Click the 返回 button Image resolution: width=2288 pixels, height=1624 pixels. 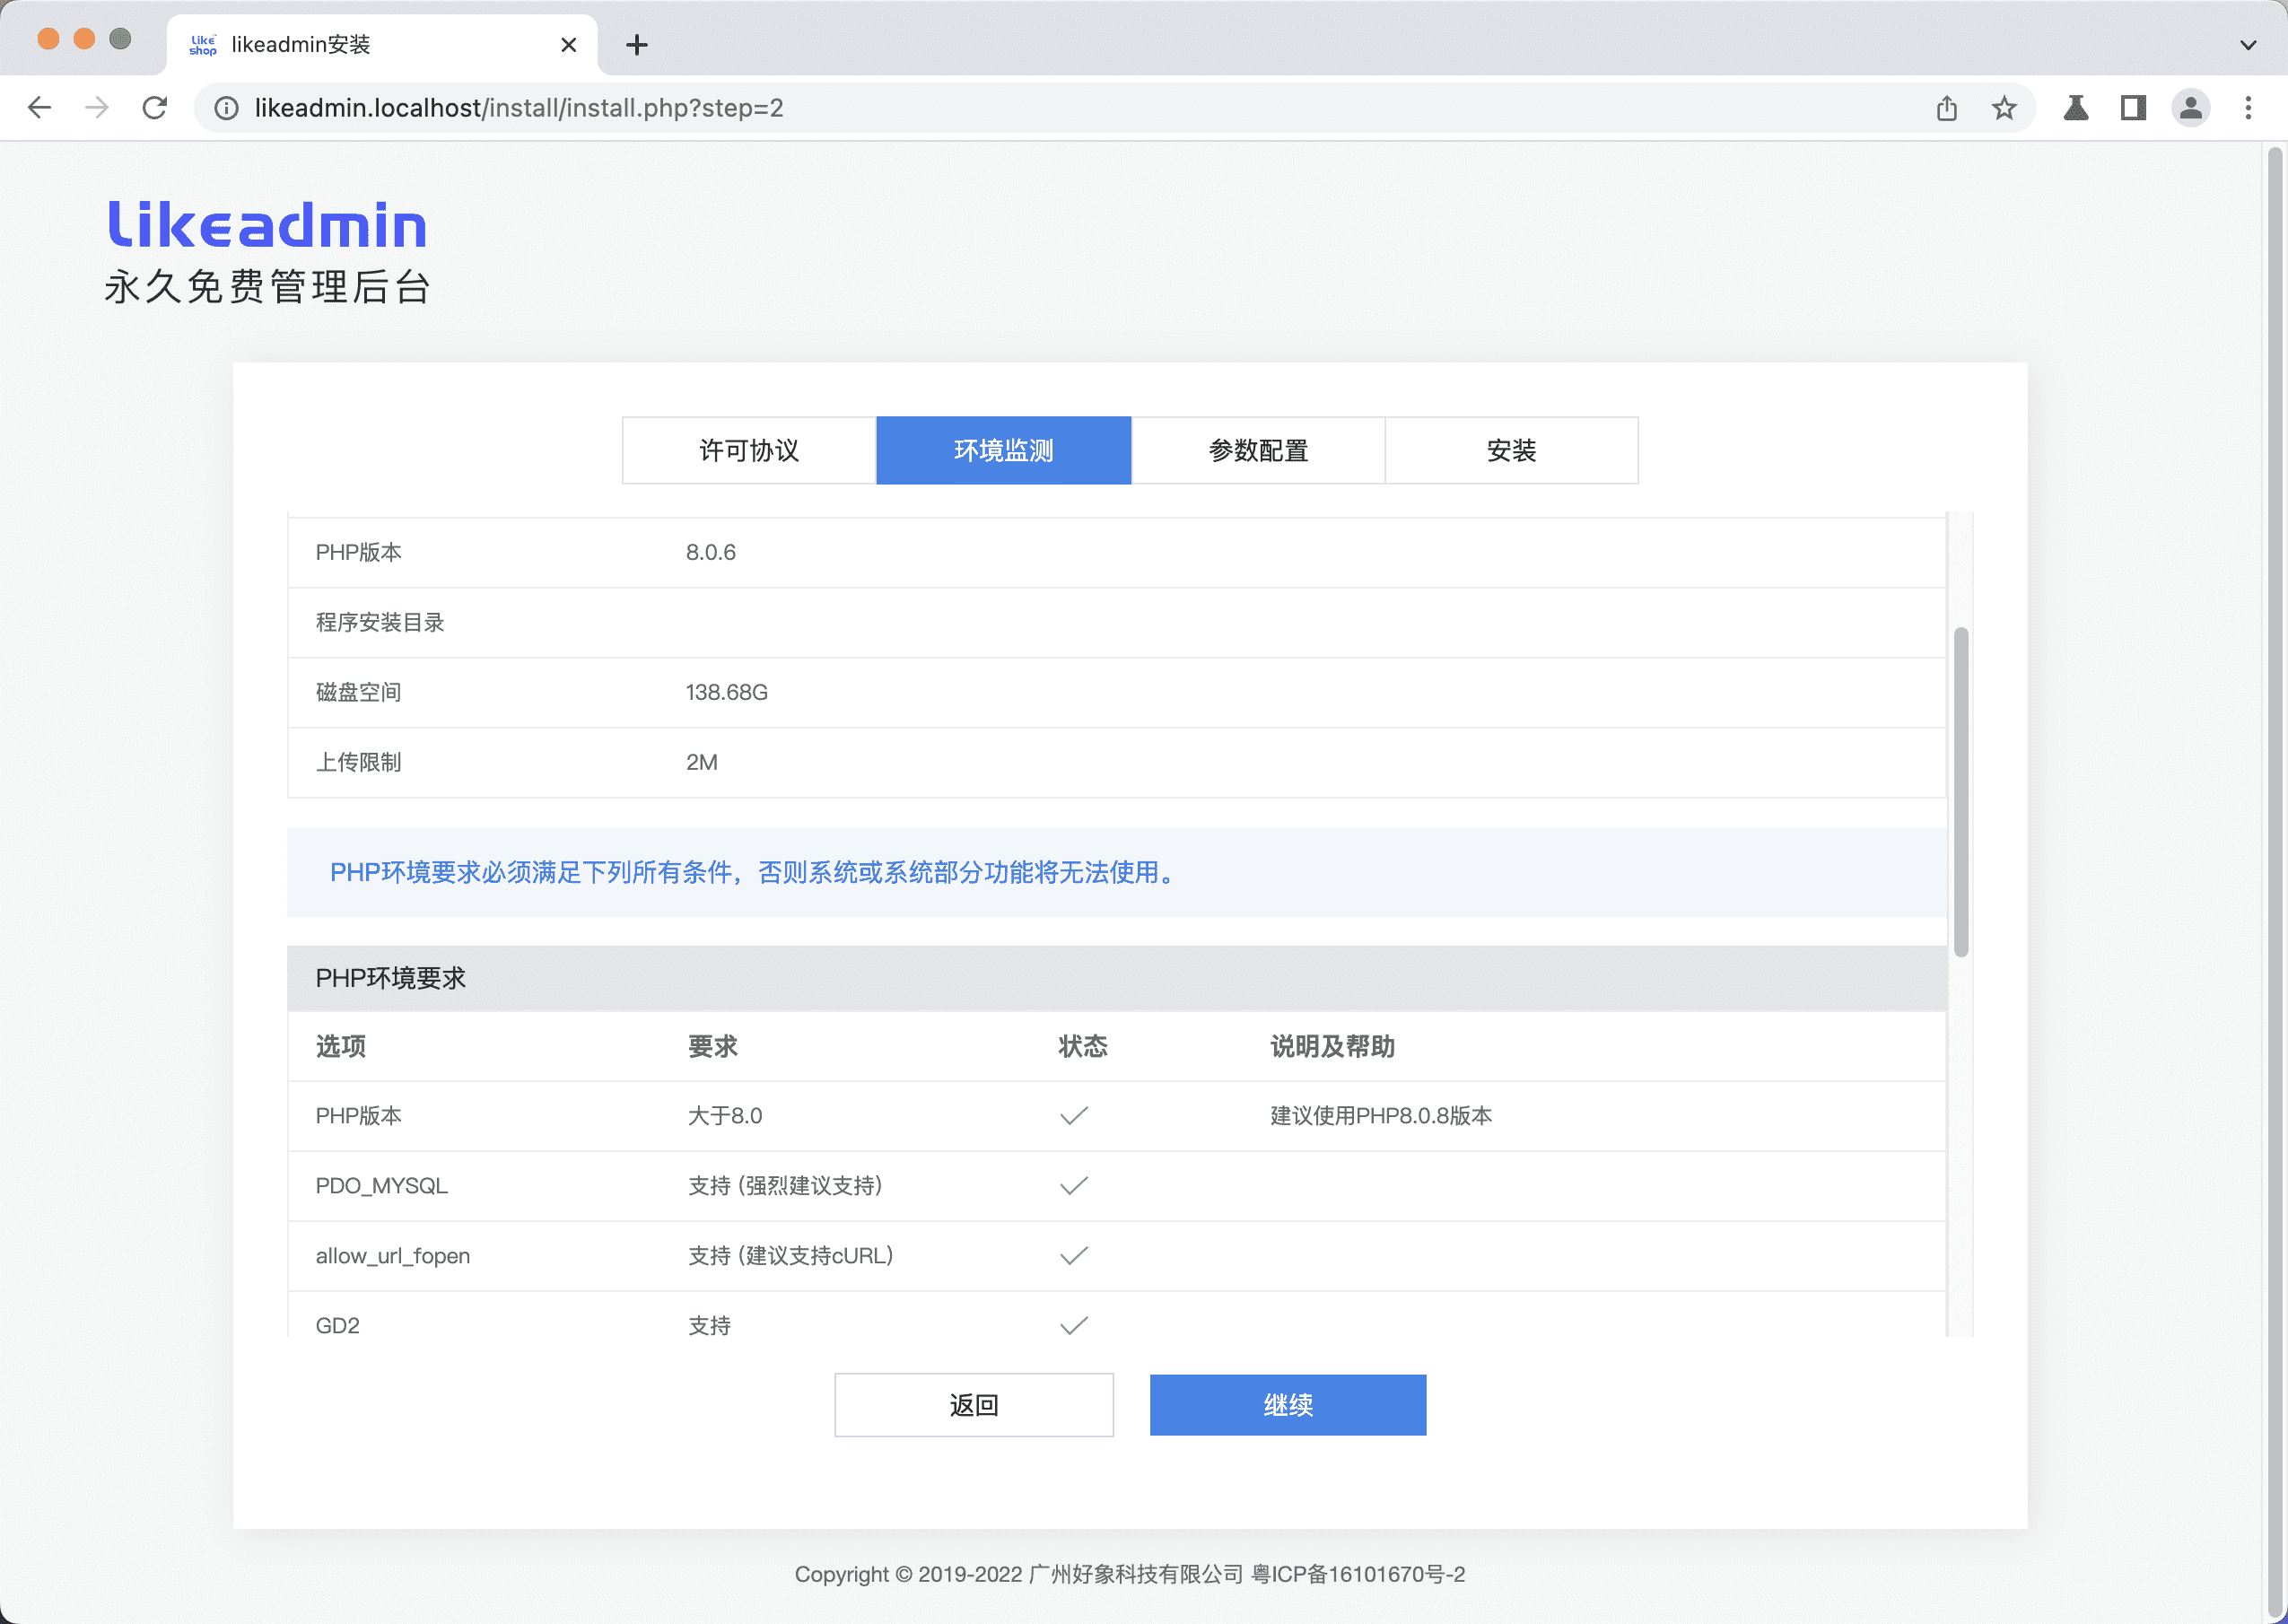974,1405
